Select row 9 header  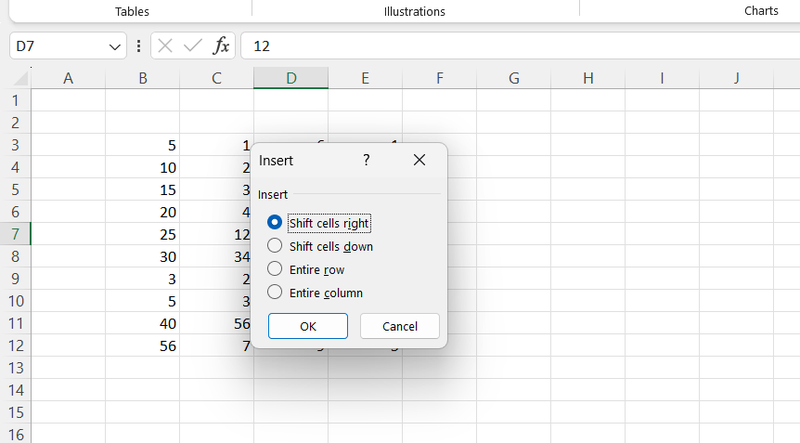tap(15, 279)
